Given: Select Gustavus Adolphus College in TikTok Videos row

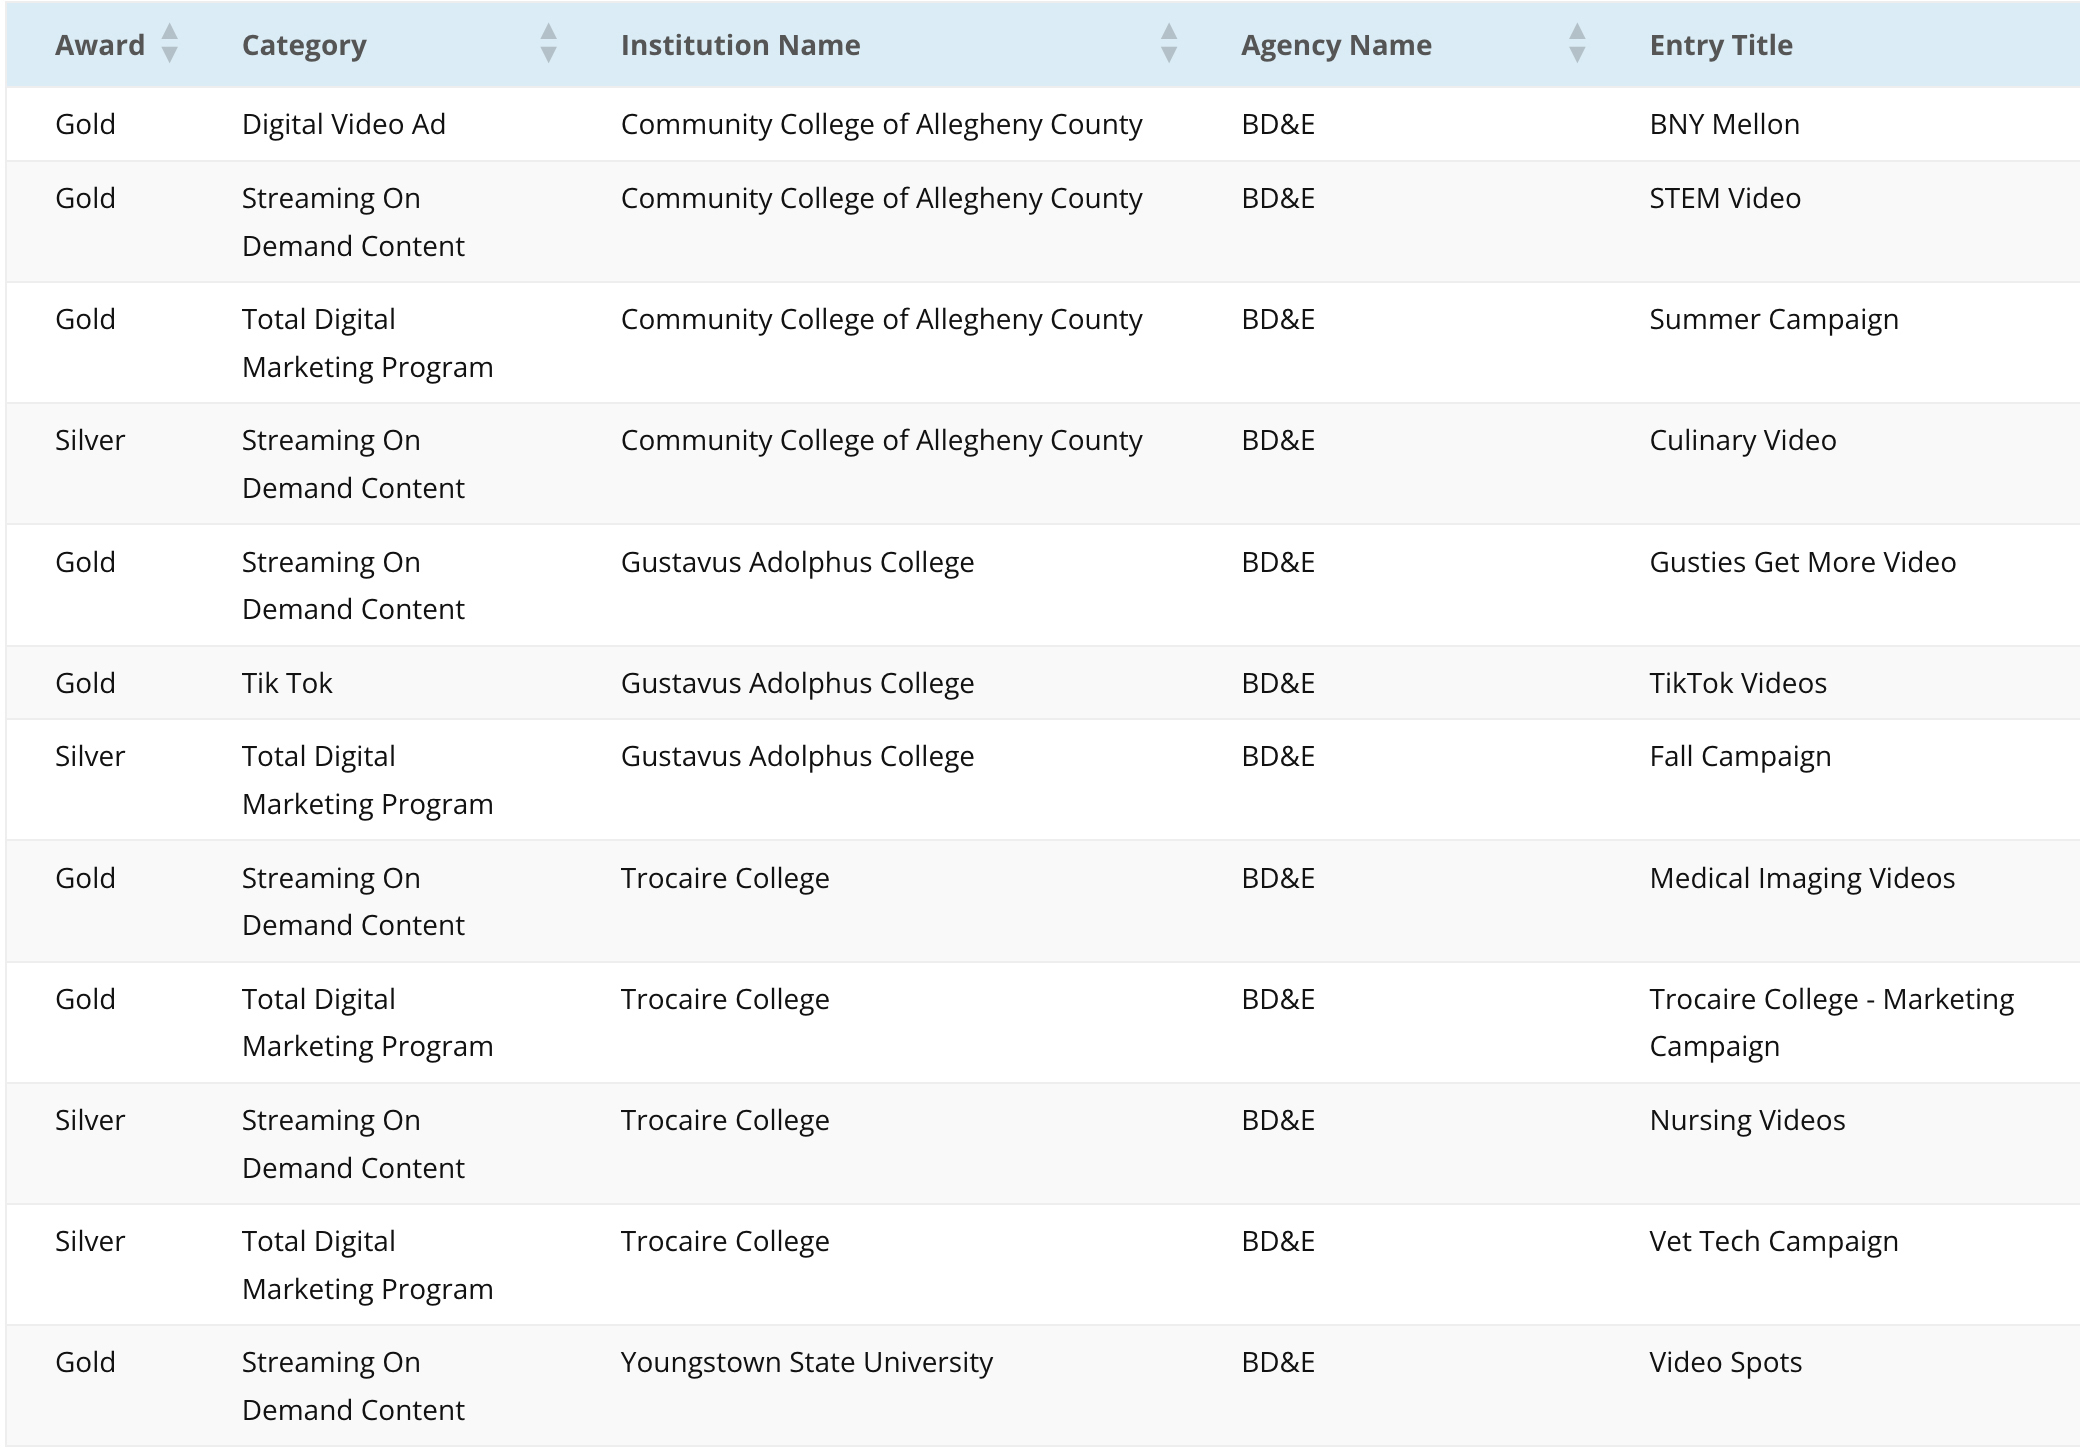Looking at the screenshot, I should tap(797, 683).
